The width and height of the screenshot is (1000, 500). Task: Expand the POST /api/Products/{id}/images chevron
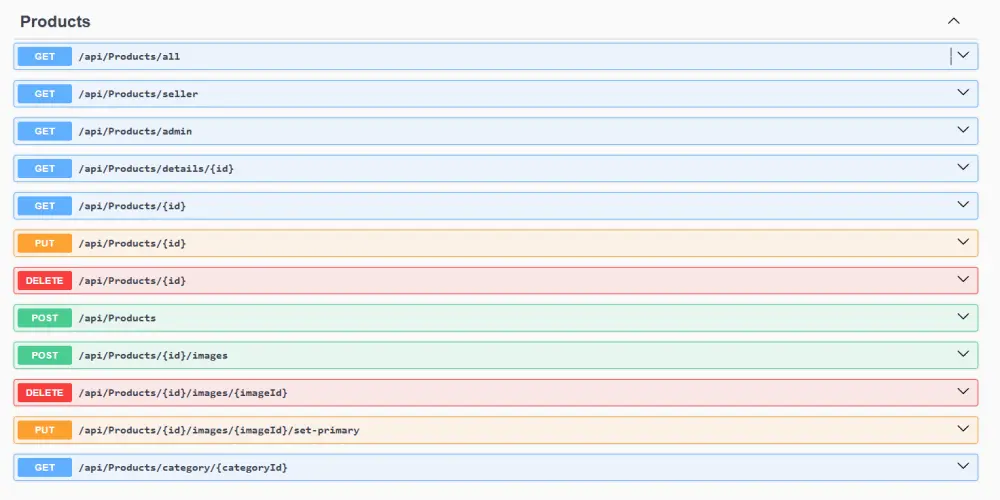point(963,354)
